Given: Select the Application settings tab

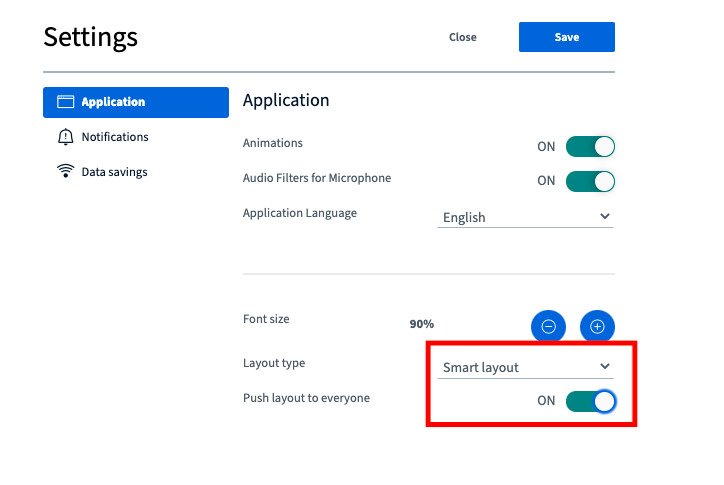Looking at the screenshot, I should tap(136, 102).
